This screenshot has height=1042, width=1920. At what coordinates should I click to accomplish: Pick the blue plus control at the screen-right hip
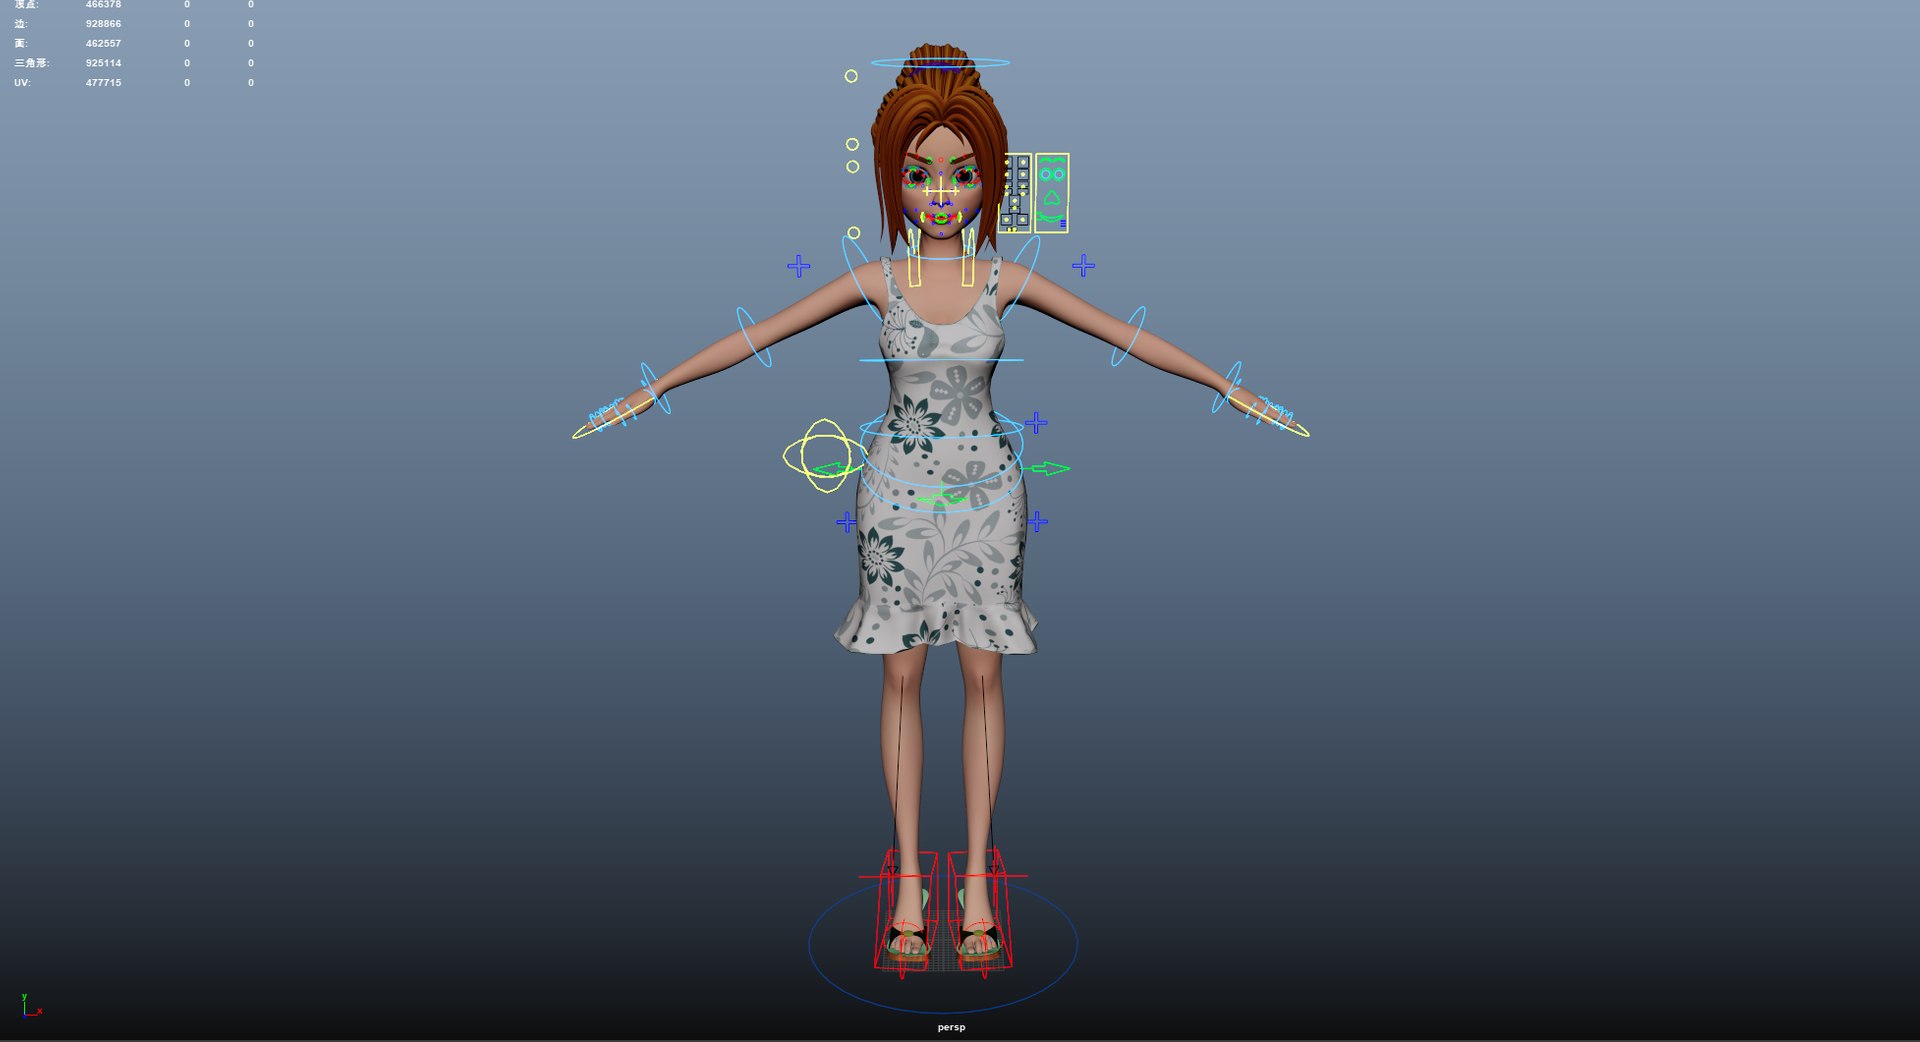[x=1038, y=521]
